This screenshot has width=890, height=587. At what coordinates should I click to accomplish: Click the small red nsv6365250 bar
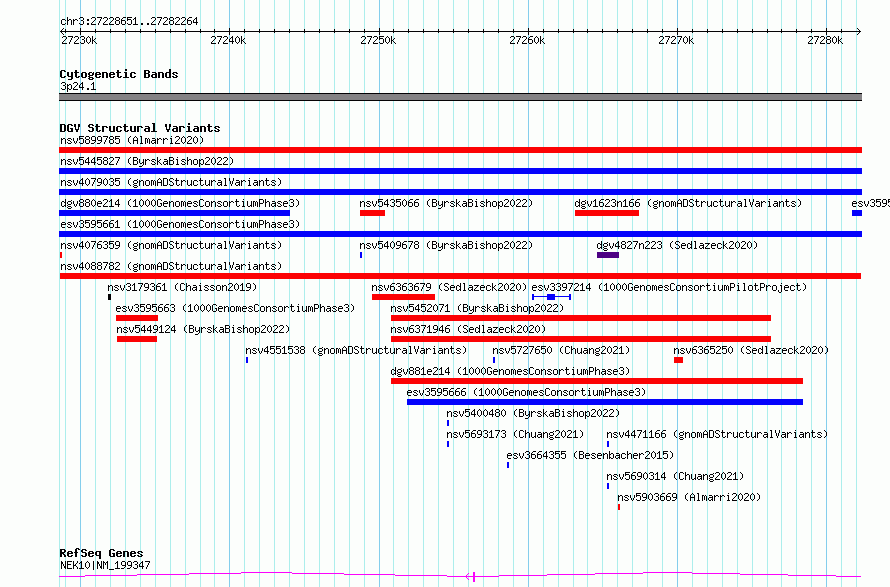pos(678,360)
